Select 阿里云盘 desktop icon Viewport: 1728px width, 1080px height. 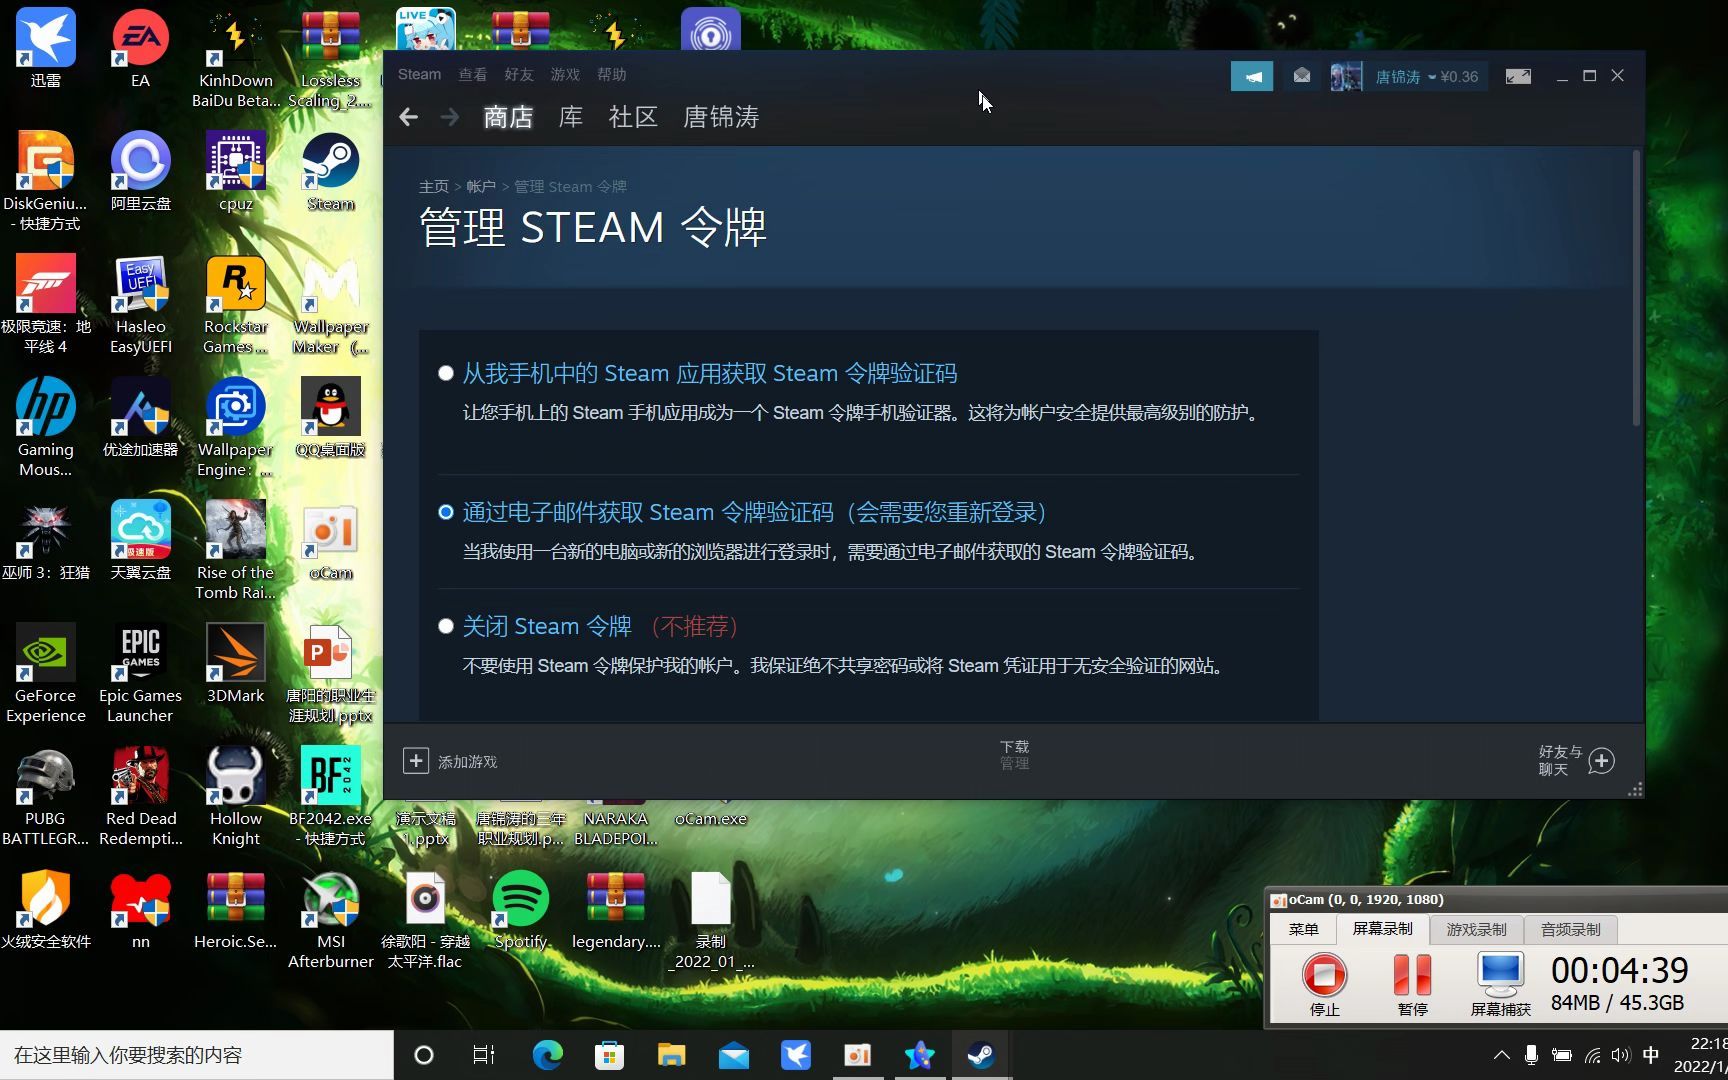coord(140,171)
